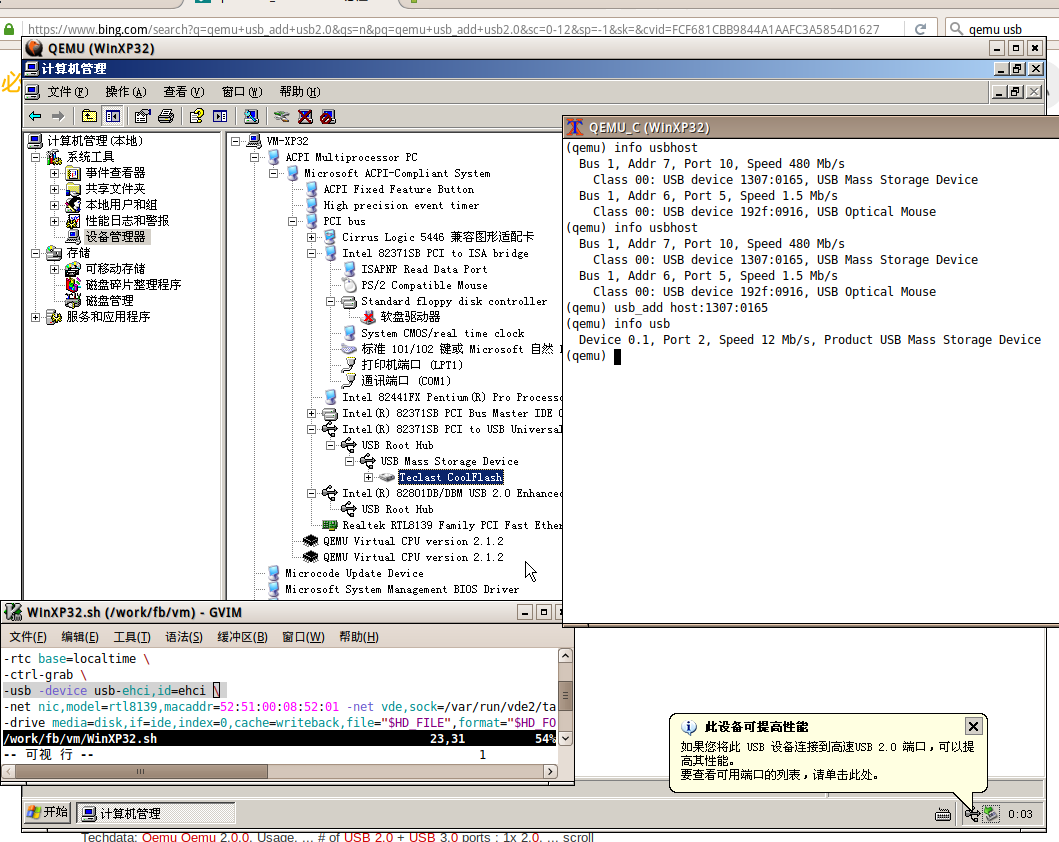The image size is (1059, 842).
Task: Collapse the VM-XP32 root device node
Action: pos(235,141)
